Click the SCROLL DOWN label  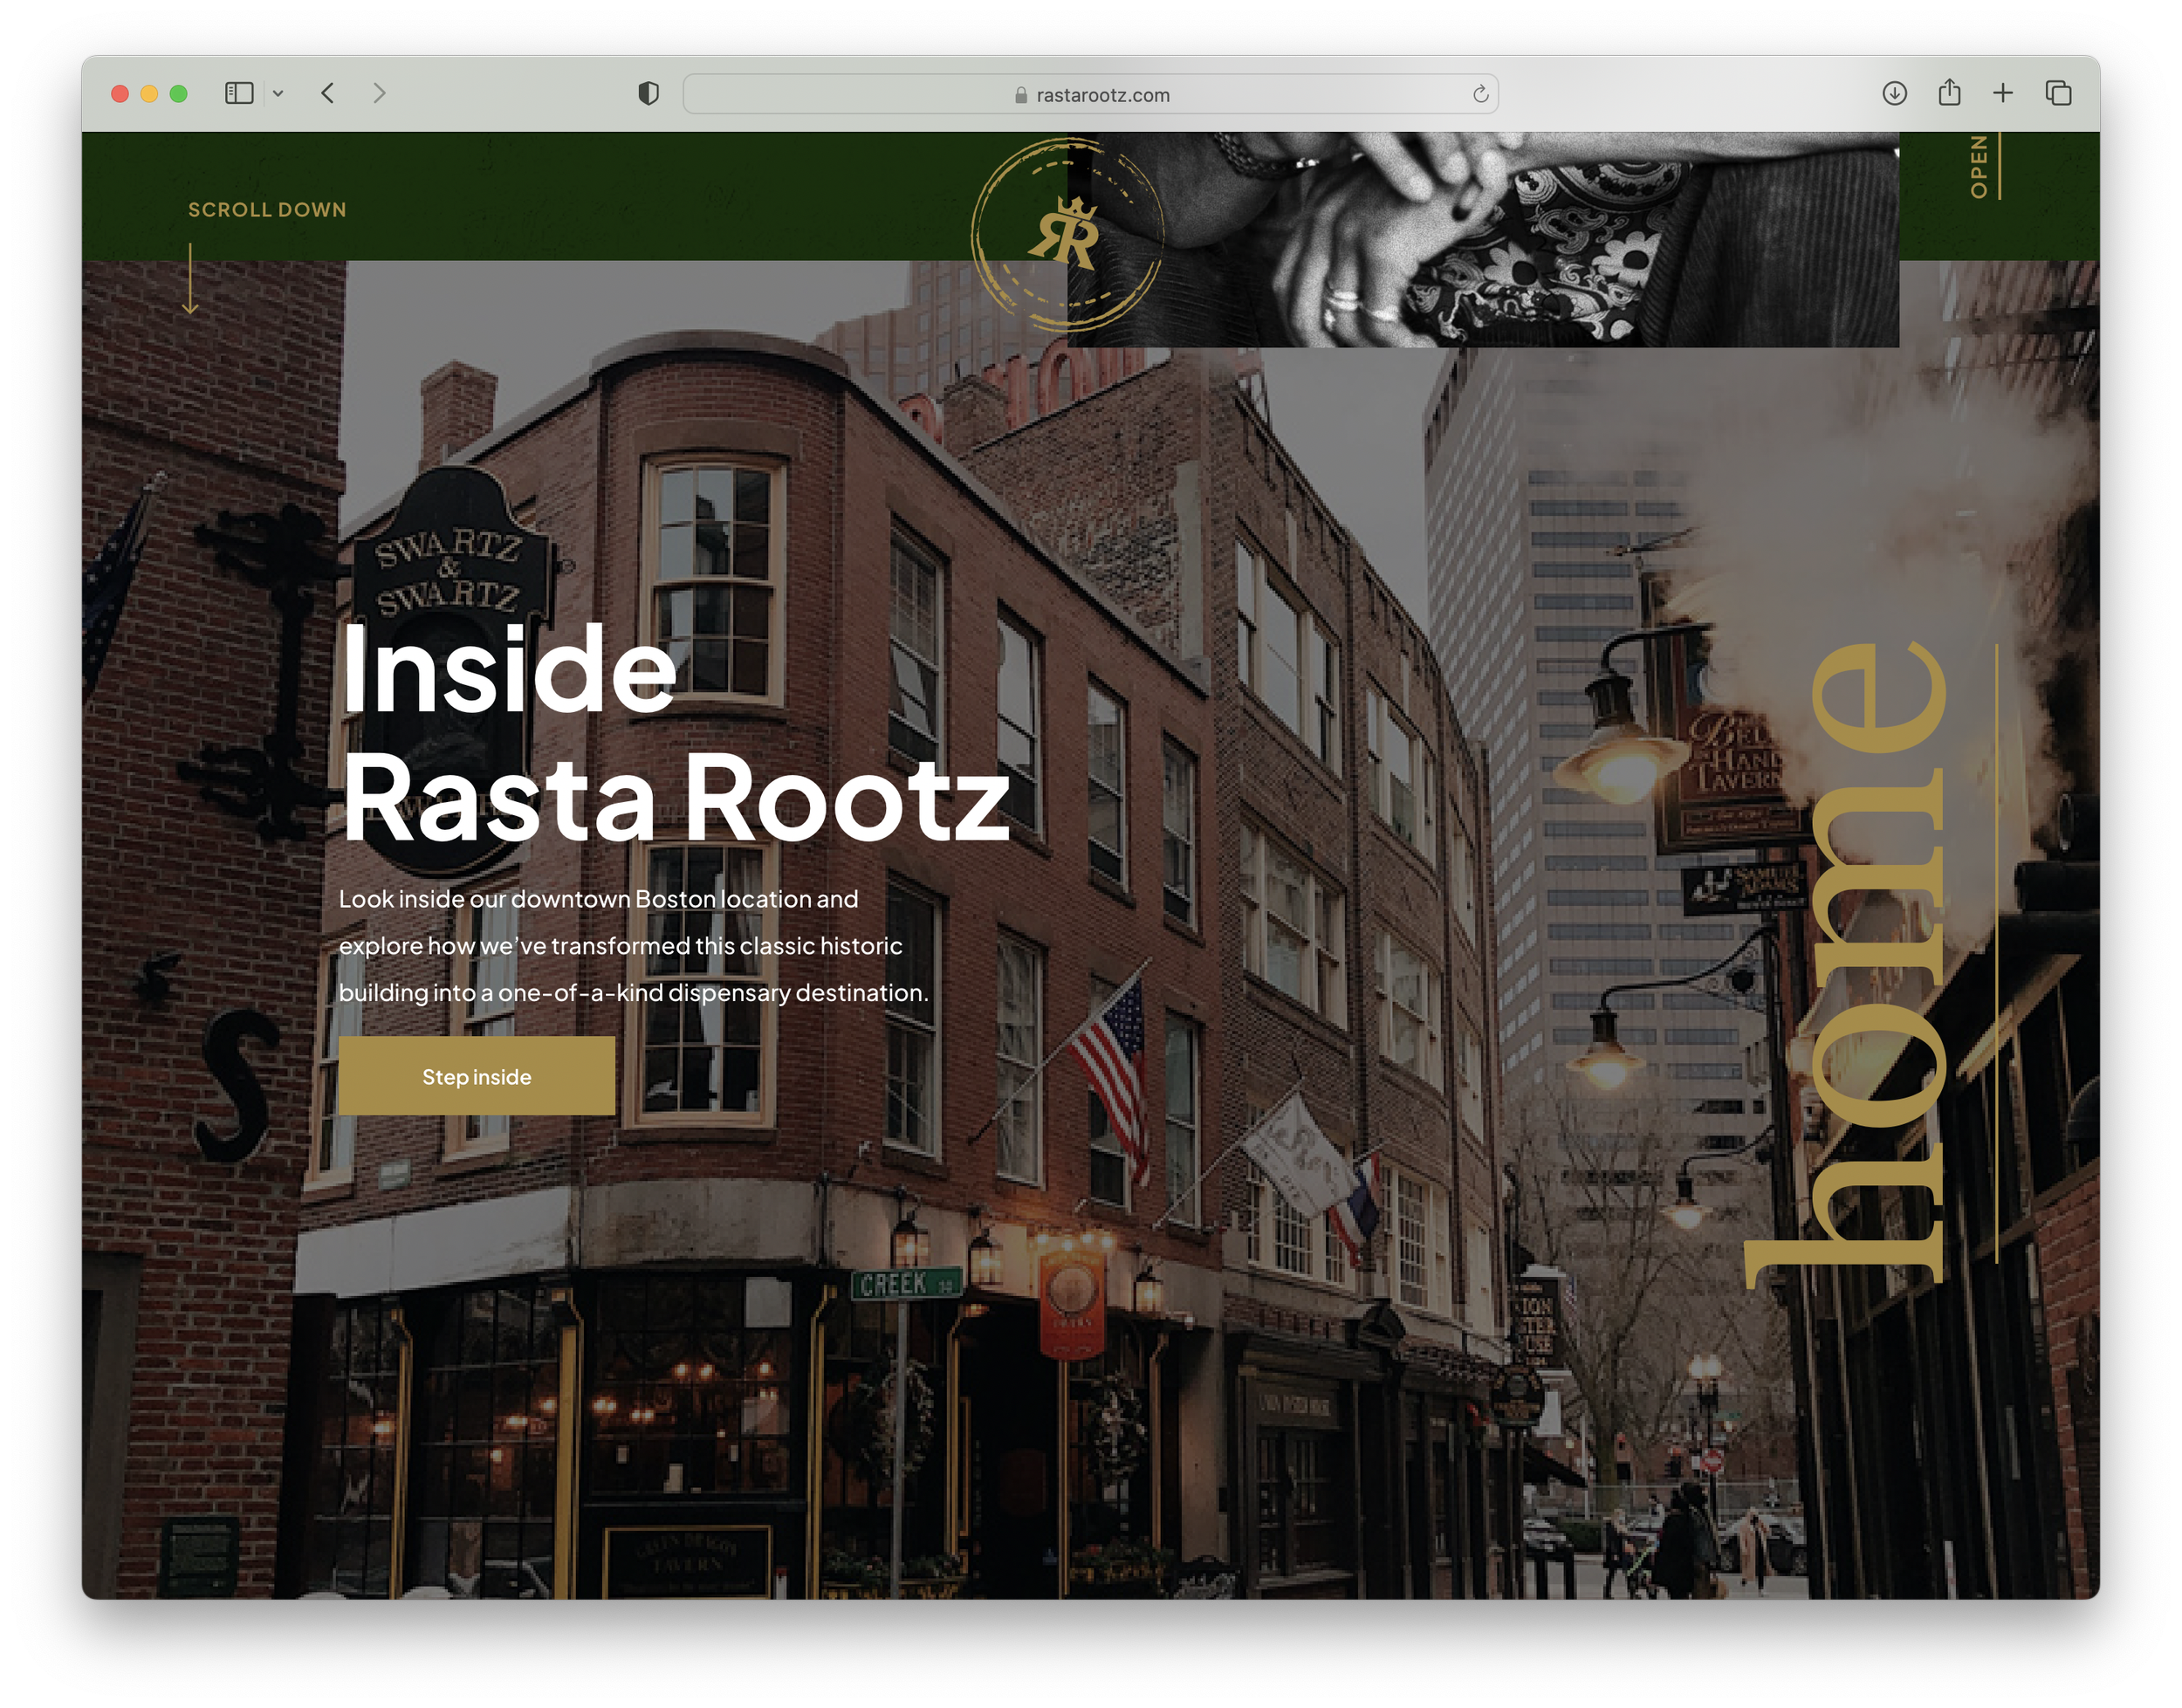click(x=267, y=210)
